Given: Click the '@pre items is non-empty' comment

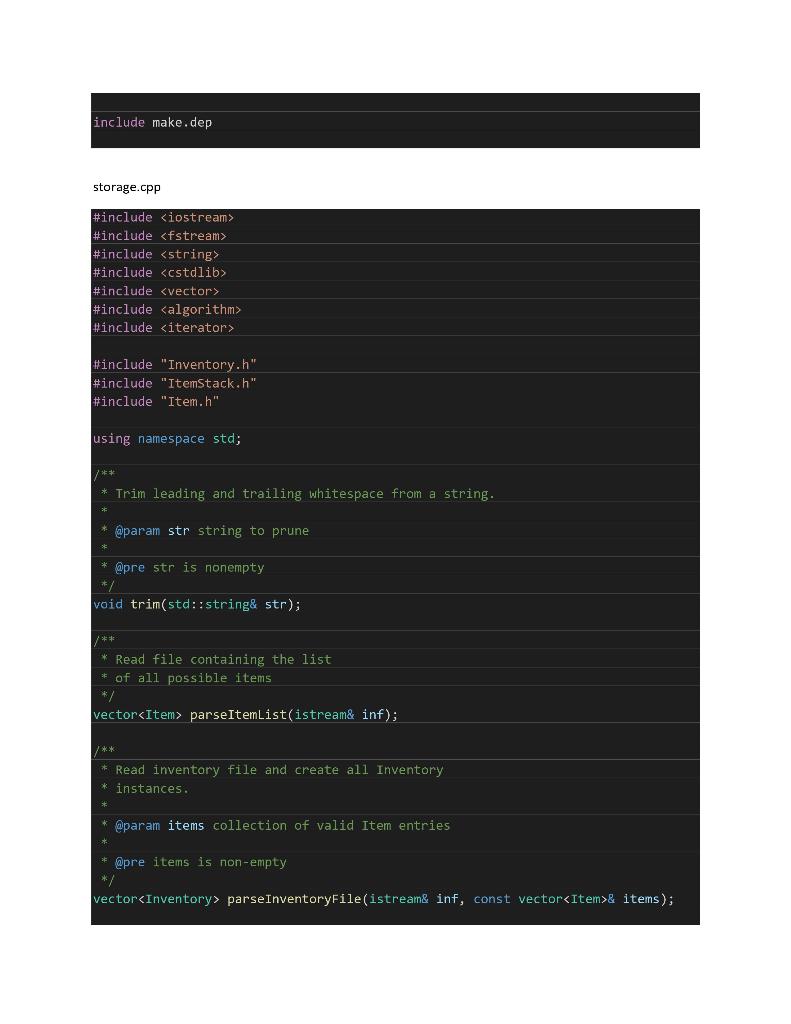Looking at the screenshot, I should click(x=193, y=862).
